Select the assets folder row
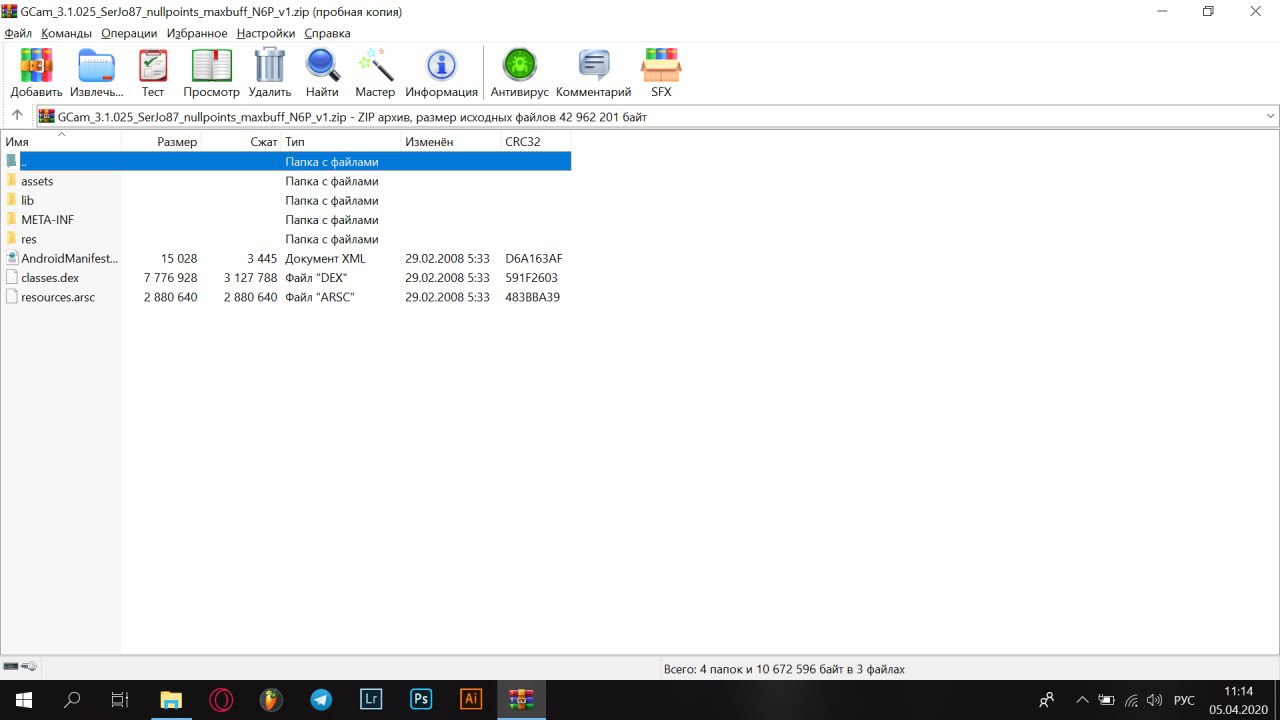 (286, 181)
